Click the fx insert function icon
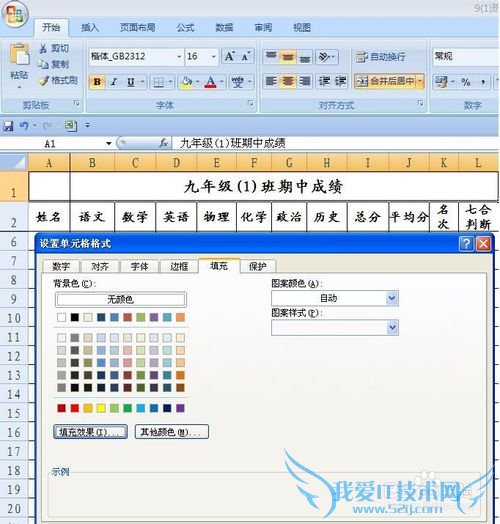The height and width of the screenshot is (524, 500). click(x=163, y=144)
